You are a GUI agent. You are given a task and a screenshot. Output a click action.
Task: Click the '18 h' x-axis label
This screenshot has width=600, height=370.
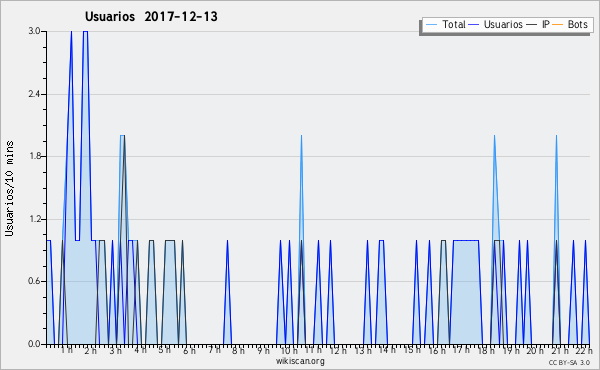486,350
